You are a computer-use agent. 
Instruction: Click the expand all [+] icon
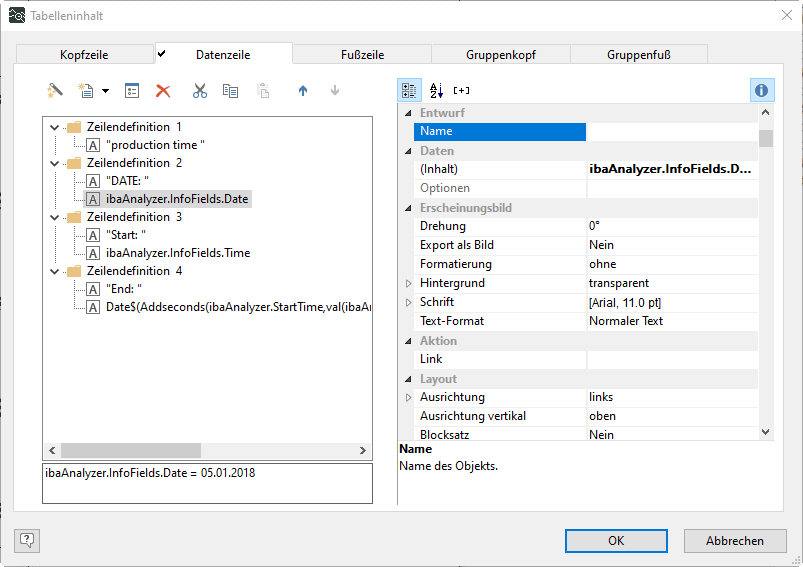pos(461,90)
